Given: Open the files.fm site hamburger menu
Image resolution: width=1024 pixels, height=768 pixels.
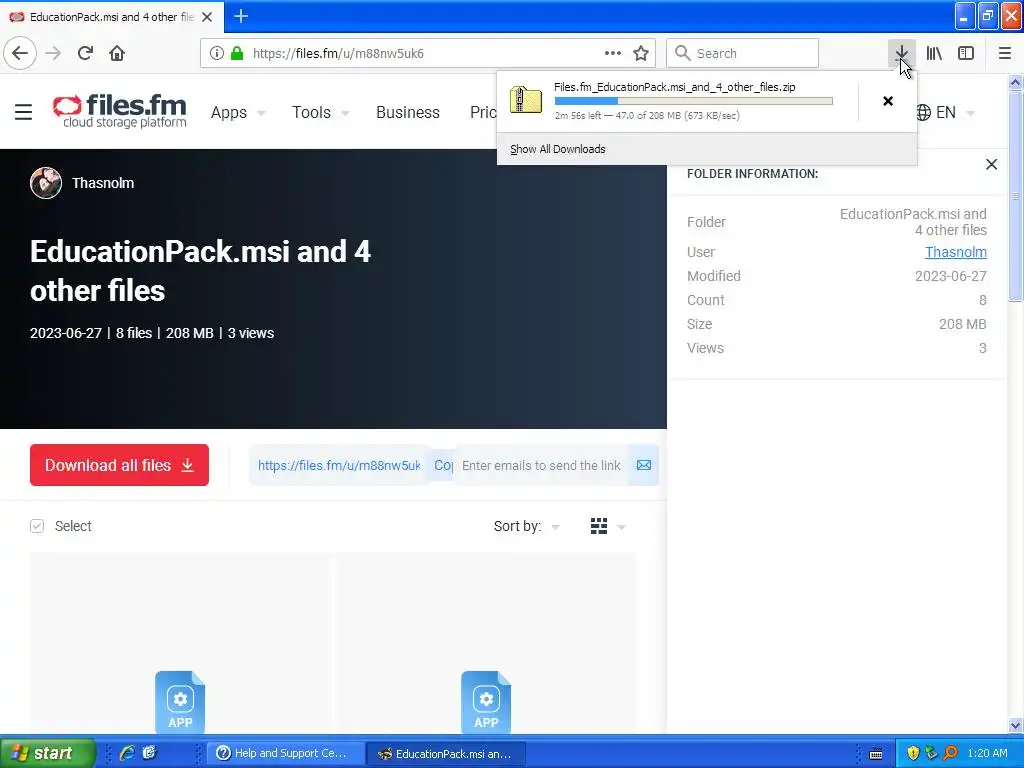Looking at the screenshot, I should pos(24,112).
